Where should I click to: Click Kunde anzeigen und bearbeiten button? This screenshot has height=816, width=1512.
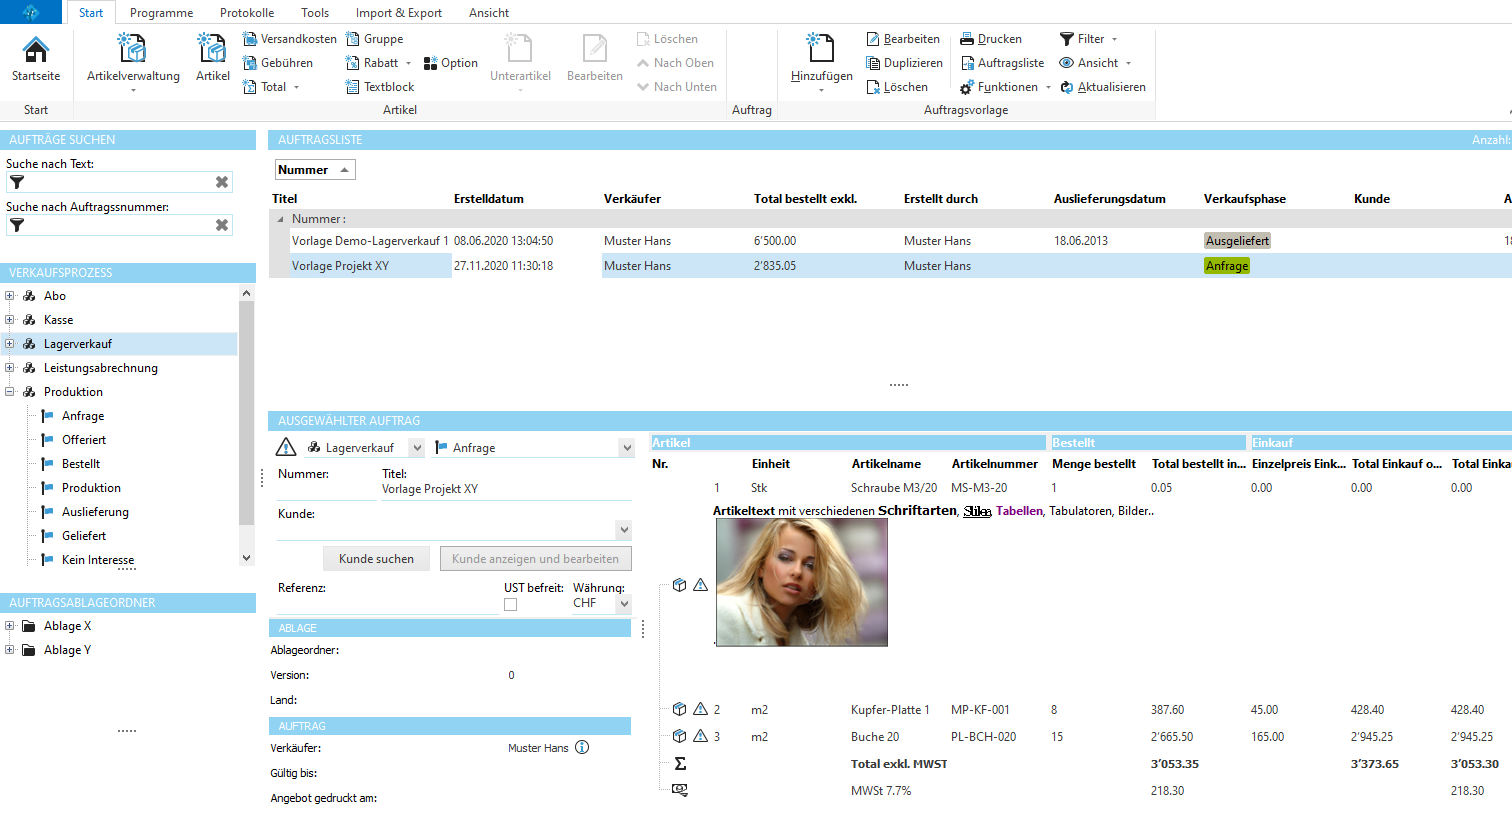(535, 559)
